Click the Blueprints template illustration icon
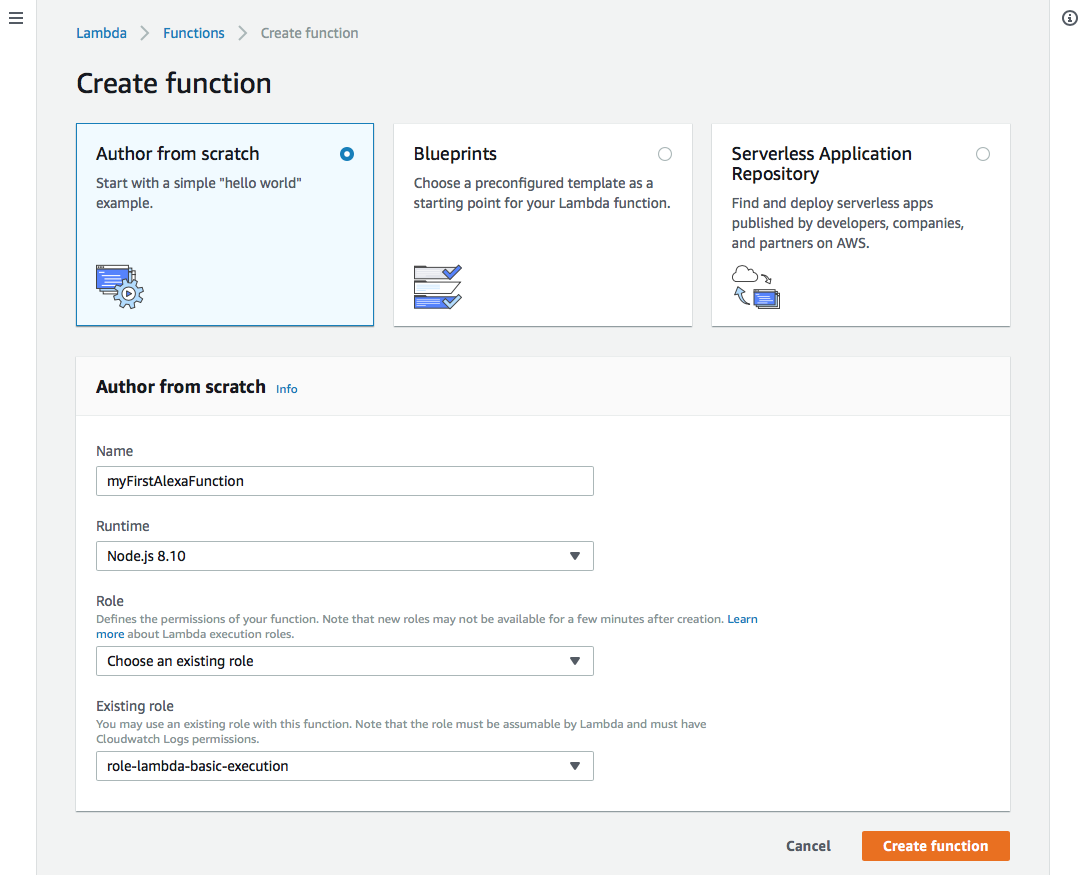Image resolution: width=1087 pixels, height=875 pixels. (x=437, y=286)
